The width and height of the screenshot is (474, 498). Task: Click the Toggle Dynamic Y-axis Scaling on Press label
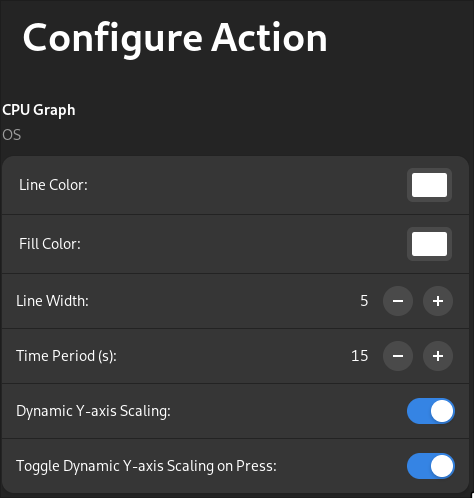click(x=146, y=466)
